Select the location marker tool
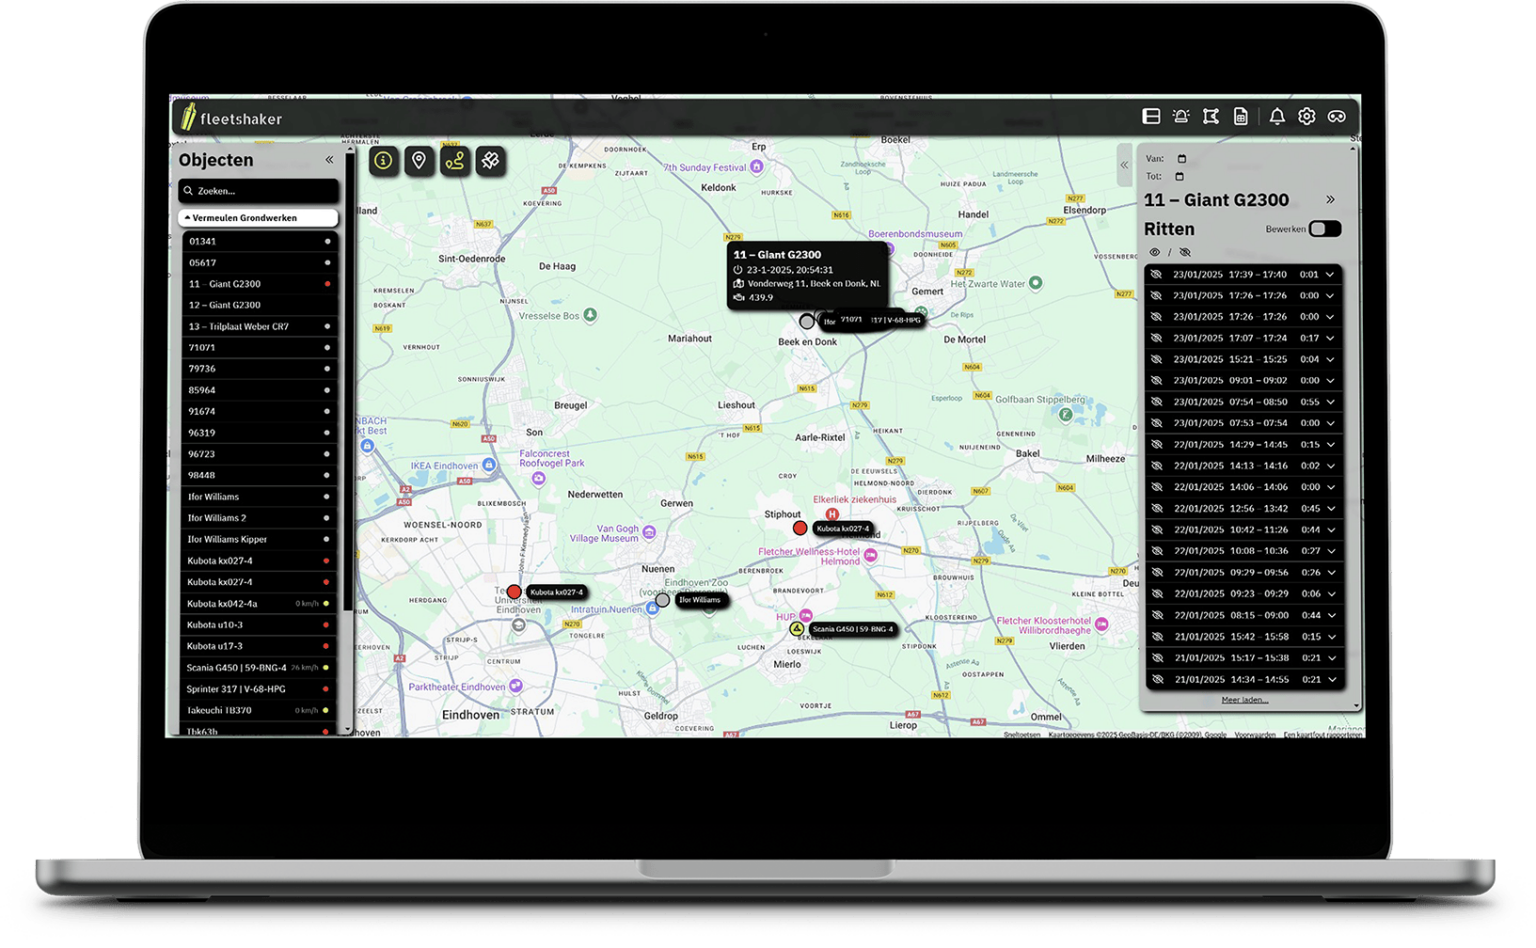Viewport: 1536px width, 948px height. point(419,160)
